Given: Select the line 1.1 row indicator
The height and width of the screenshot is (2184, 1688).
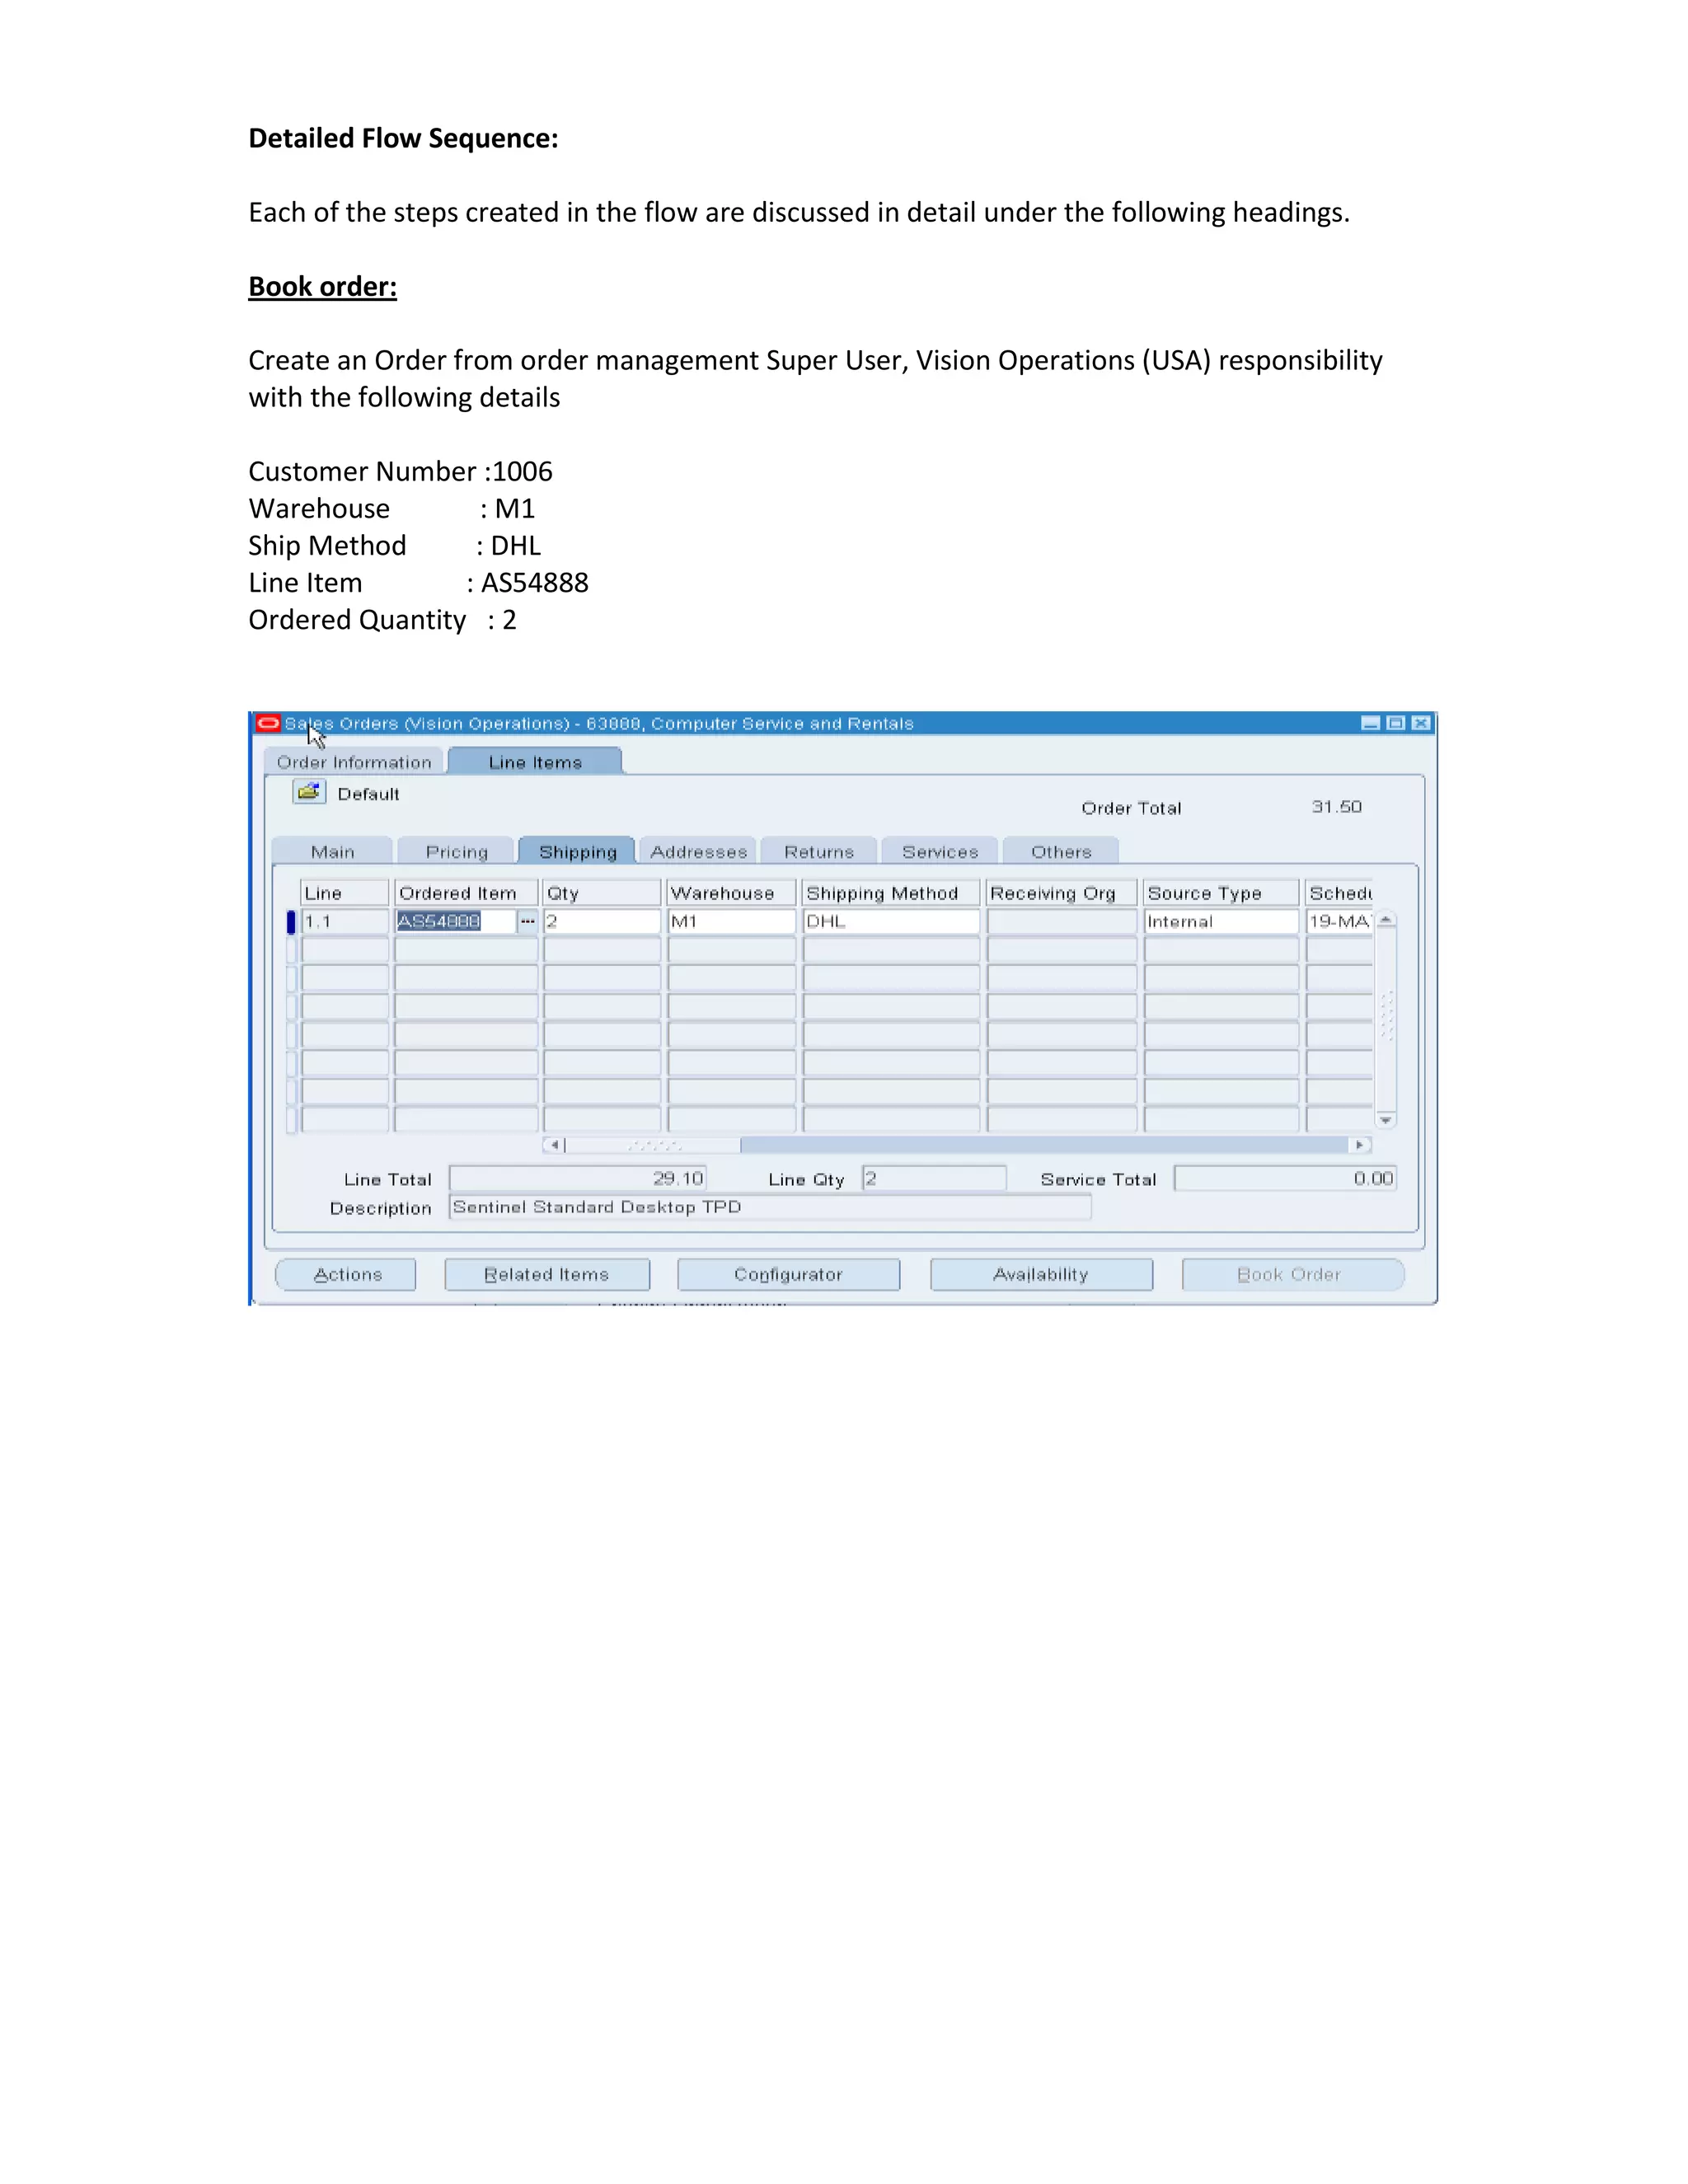Looking at the screenshot, I should pyautogui.click(x=291, y=921).
